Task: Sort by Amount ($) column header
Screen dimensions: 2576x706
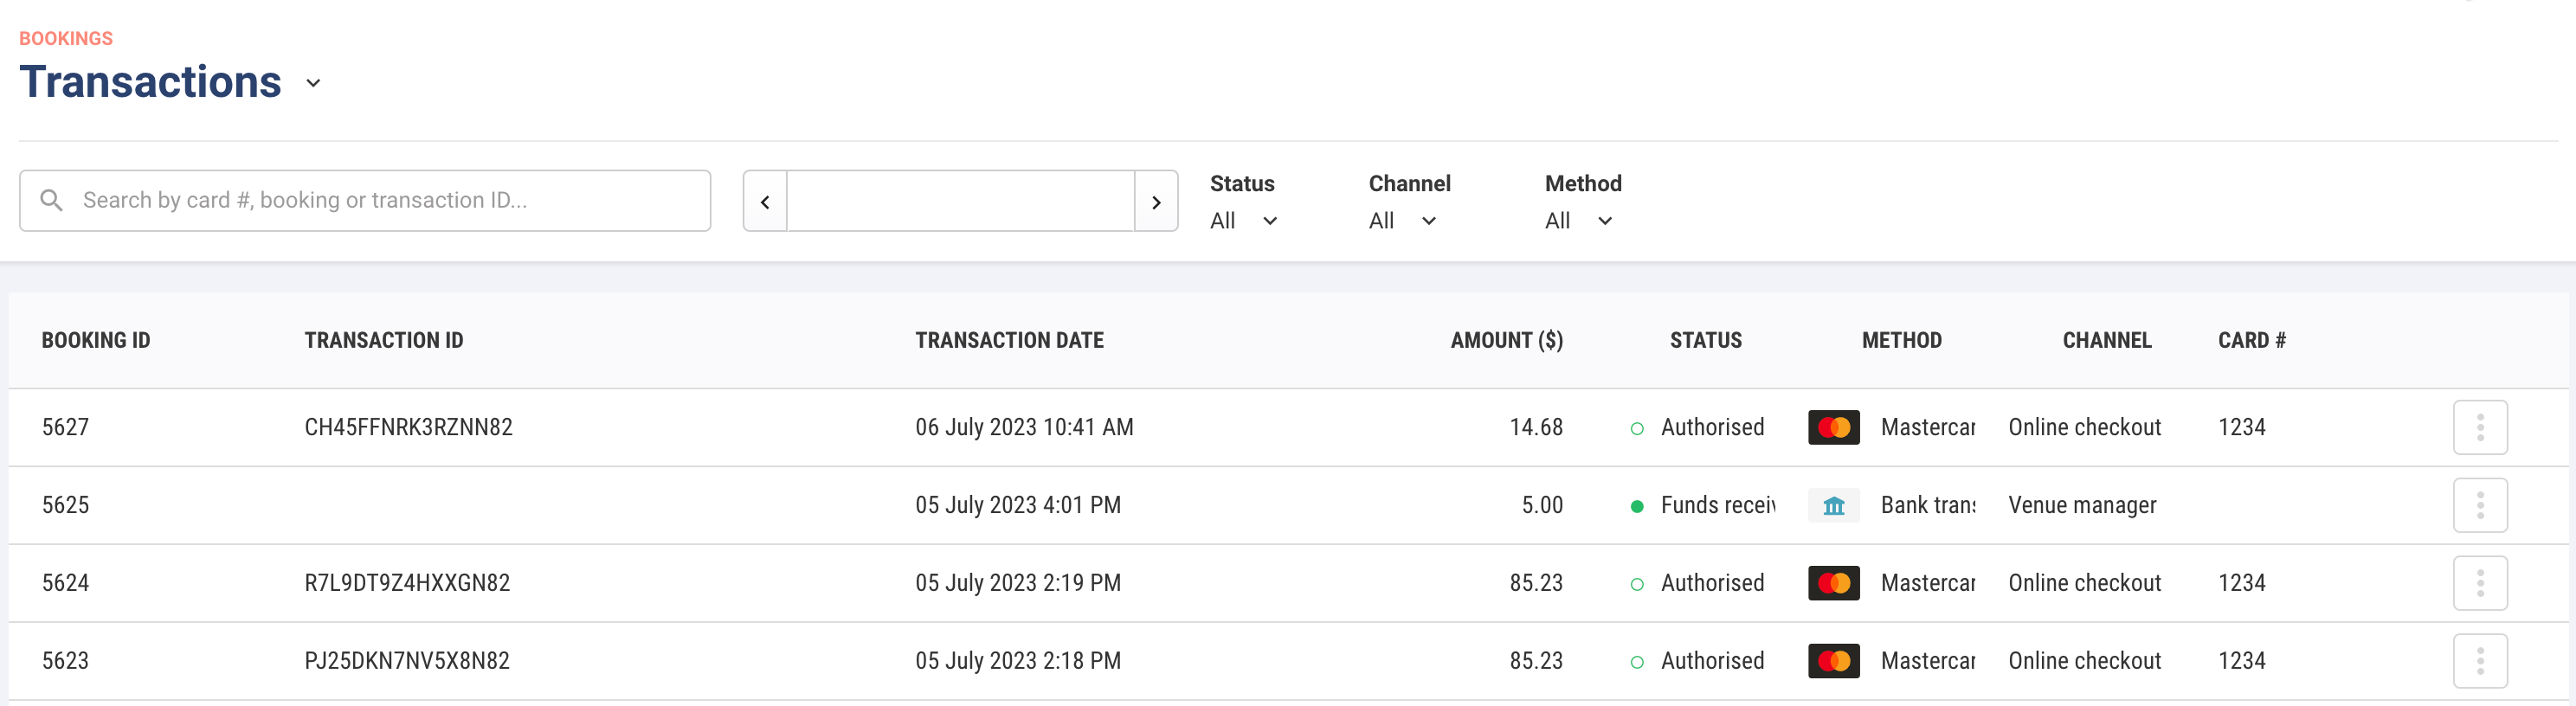Action: pyautogui.click(x=1506, y=340)
